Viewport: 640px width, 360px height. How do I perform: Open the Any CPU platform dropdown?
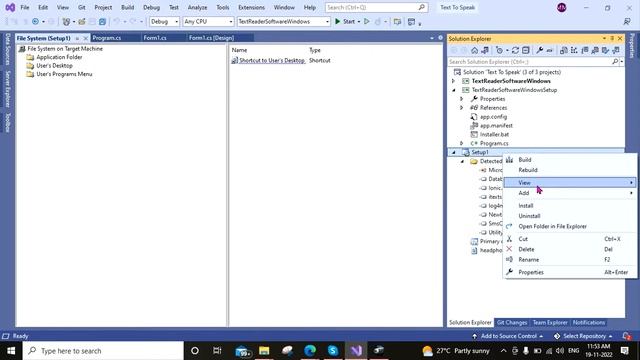point(208,21)
